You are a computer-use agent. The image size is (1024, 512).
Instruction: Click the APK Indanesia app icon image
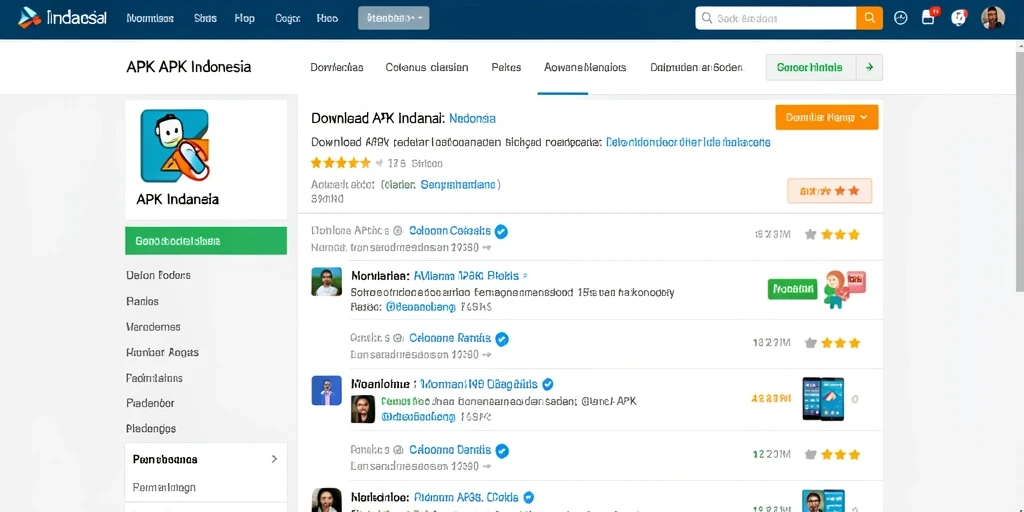click(x=174, y=146)
